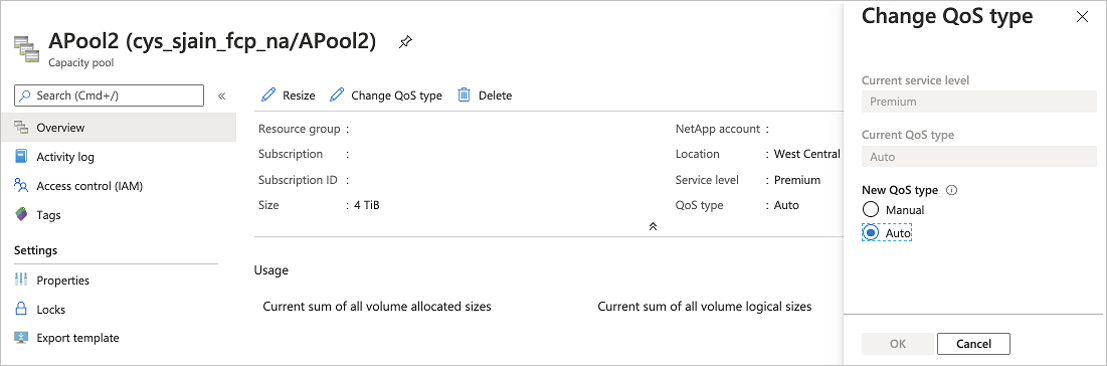This screenshot has height=366, width=1107.
Task: Click the Change QoS type pencil icon
Action: (337, 95)
